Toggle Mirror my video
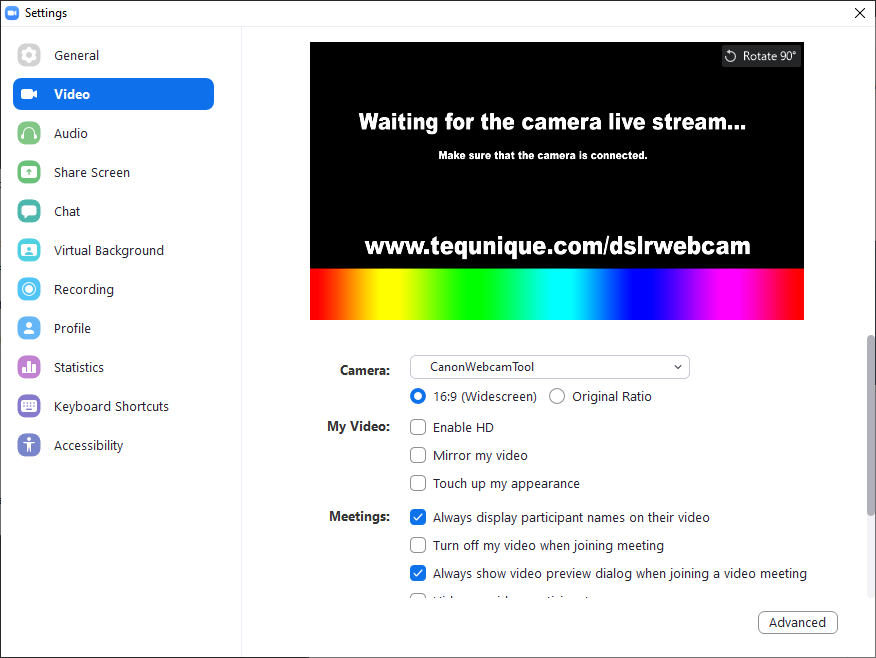 coord(418,455)
